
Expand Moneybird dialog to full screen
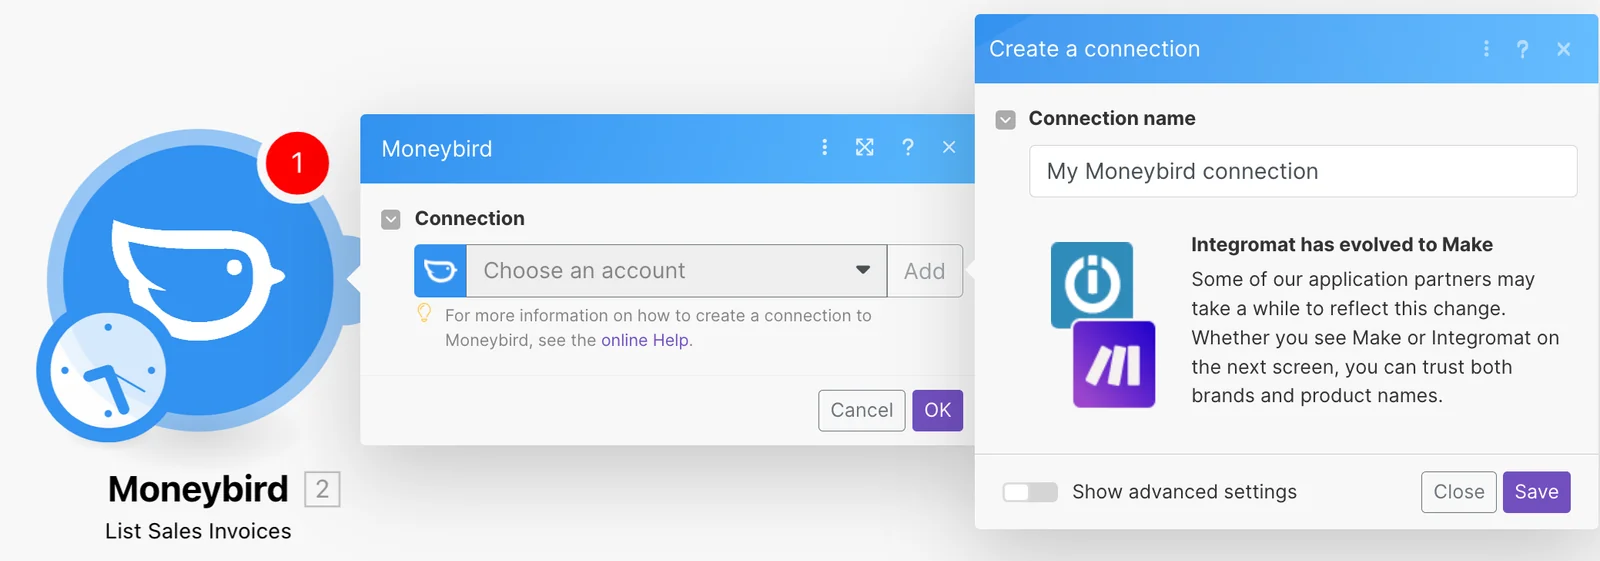[x=865, y=148]
